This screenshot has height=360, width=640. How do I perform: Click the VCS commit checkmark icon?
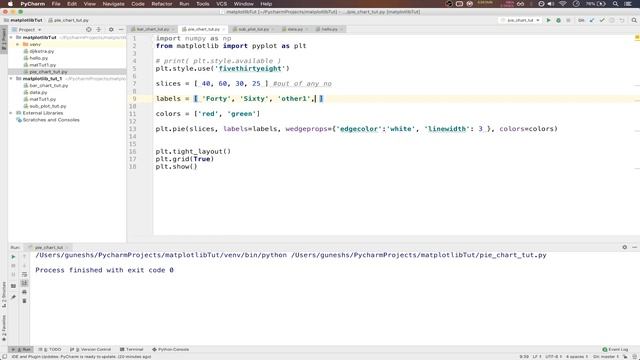pos(602,20)
